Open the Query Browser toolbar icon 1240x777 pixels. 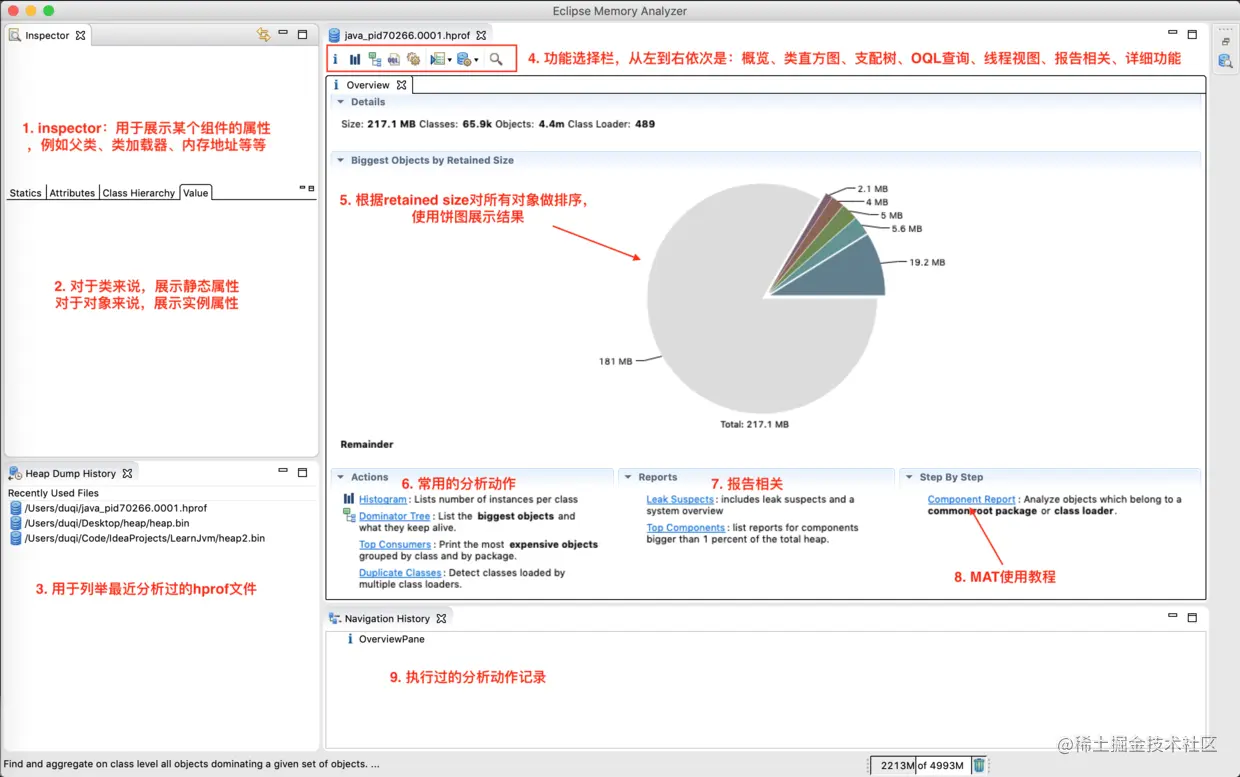[x=463, y=59]
